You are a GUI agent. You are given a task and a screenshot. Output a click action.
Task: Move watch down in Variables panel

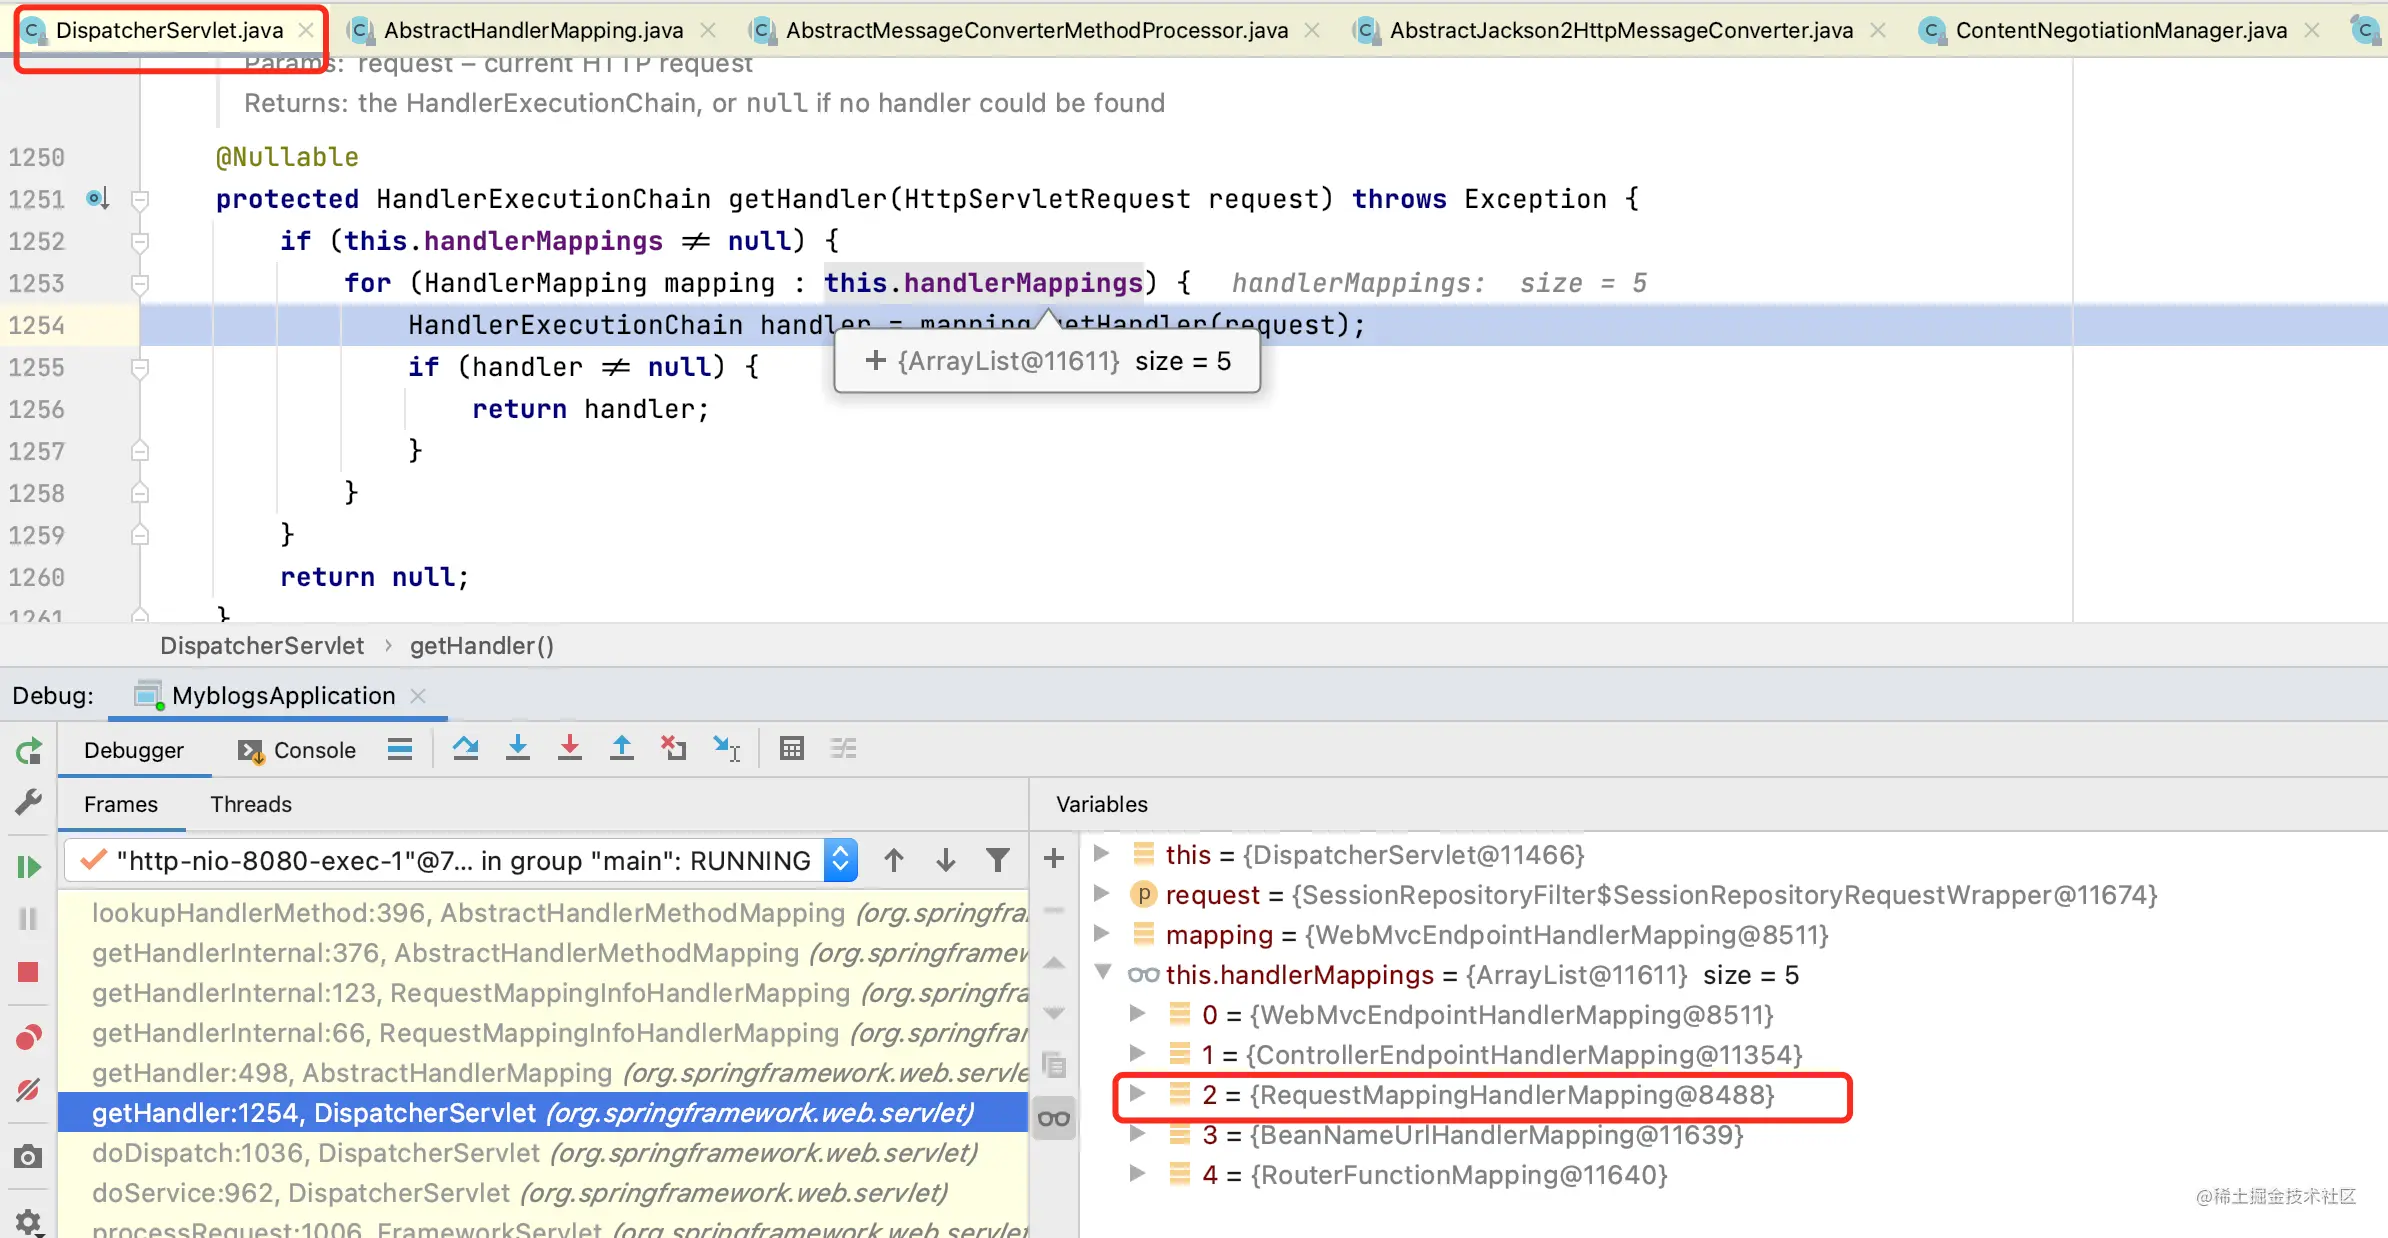pos(1054,1014)
